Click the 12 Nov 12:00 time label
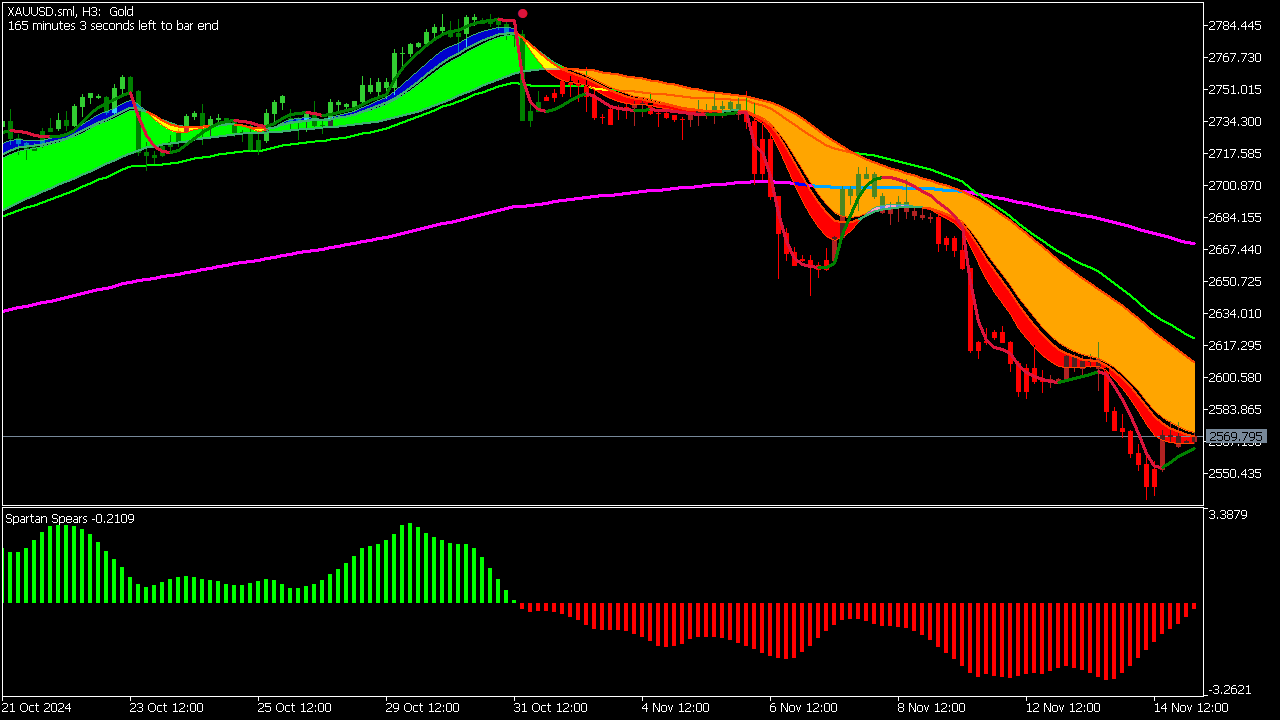Image resolution: width=1280 pixels, height=720 pixels. [x=1063, y=707]
